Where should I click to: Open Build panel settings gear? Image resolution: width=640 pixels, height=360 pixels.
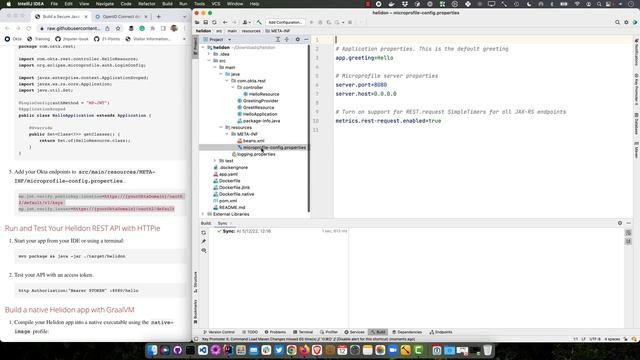pyautogui.click(x=620, y=223)
